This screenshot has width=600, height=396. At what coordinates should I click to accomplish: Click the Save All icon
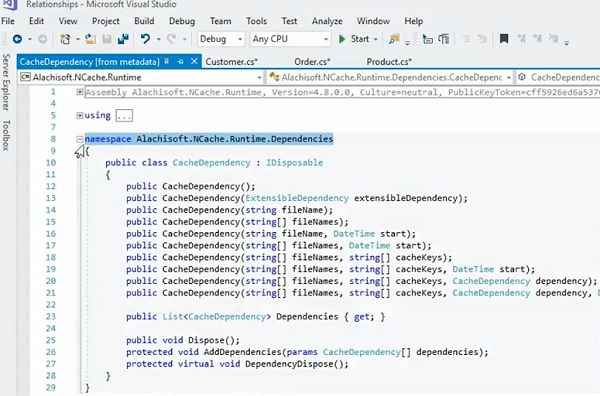point(123,39)
